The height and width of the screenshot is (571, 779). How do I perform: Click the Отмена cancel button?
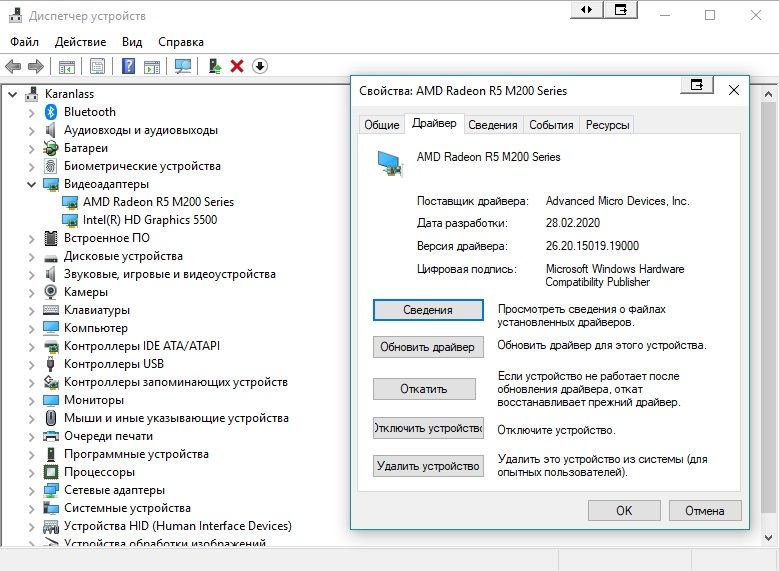(x=704, y=510)
